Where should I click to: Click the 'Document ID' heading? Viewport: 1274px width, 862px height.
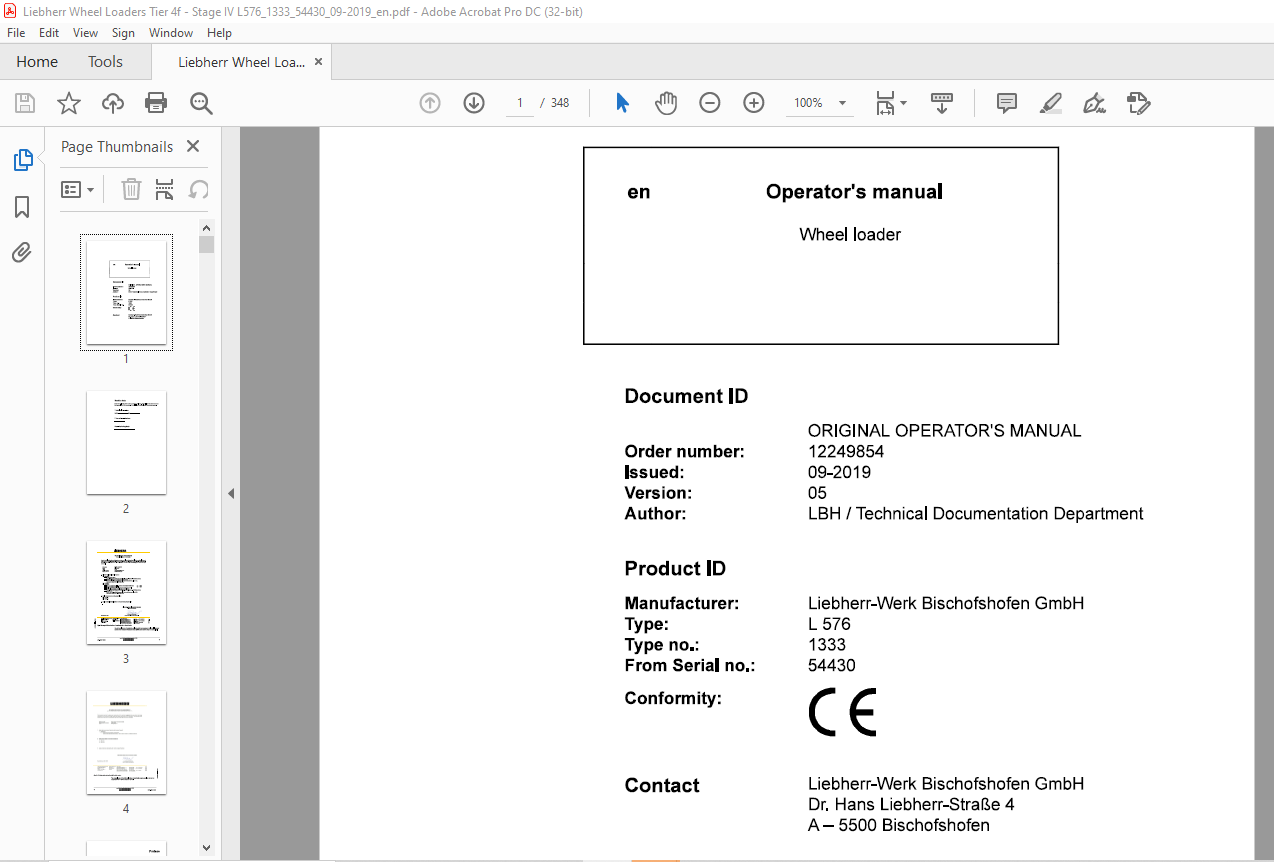(686, 397)
